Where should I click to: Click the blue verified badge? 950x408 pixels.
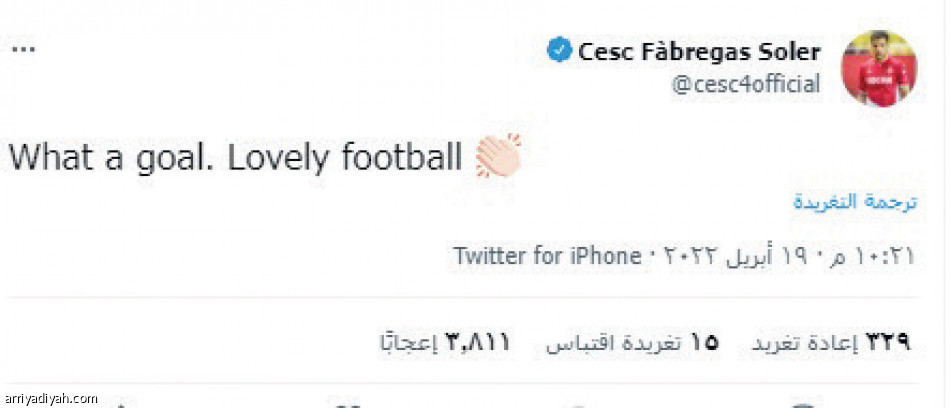tap(559, 51)
